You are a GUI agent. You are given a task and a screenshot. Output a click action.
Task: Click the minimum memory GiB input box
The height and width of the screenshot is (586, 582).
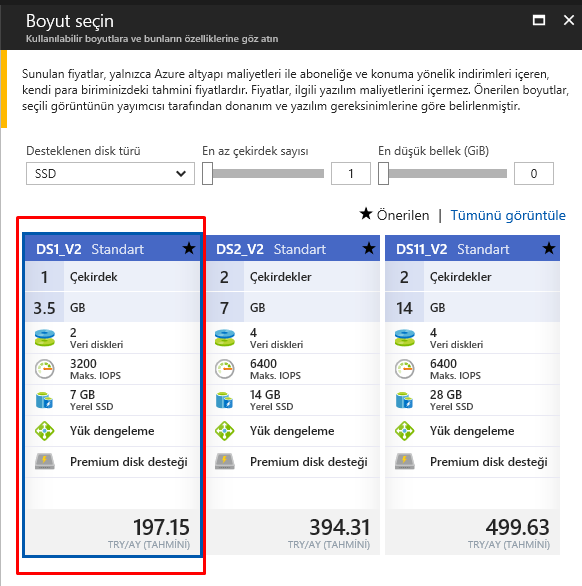[534, 173]
